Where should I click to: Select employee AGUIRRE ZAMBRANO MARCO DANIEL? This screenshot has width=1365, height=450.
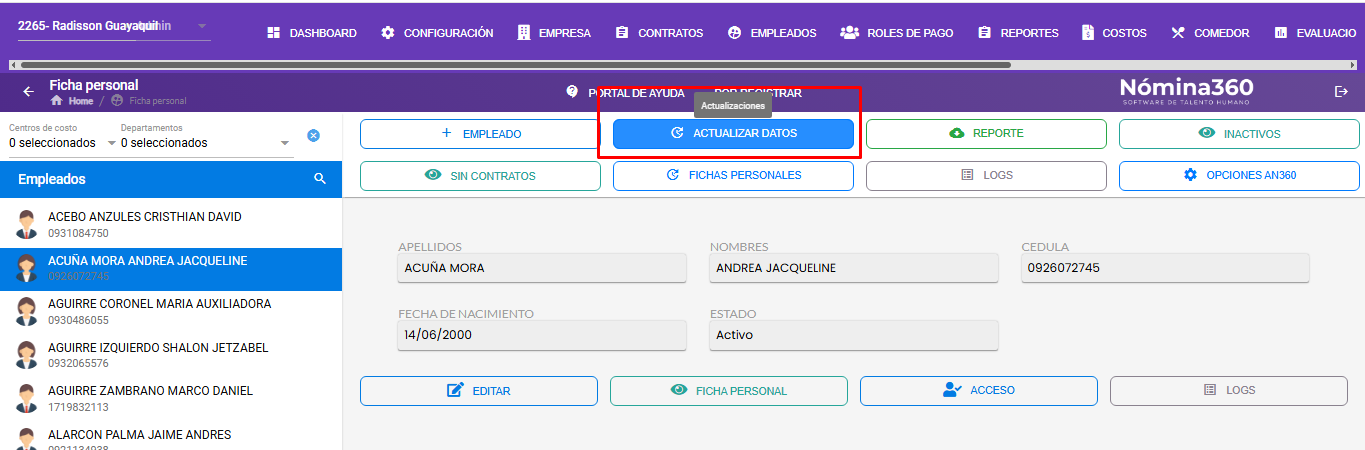[171, 399]
